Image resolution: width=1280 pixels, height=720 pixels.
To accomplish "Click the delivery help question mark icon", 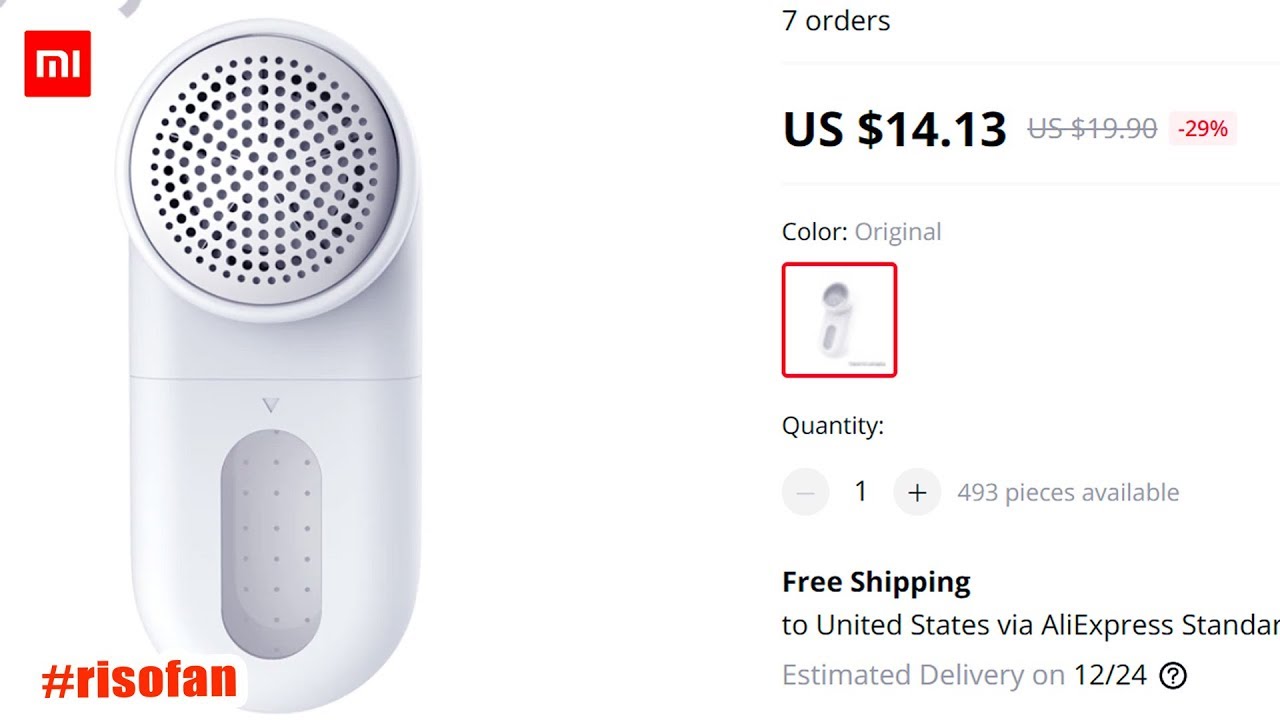I will click(x=1172, y=676).
